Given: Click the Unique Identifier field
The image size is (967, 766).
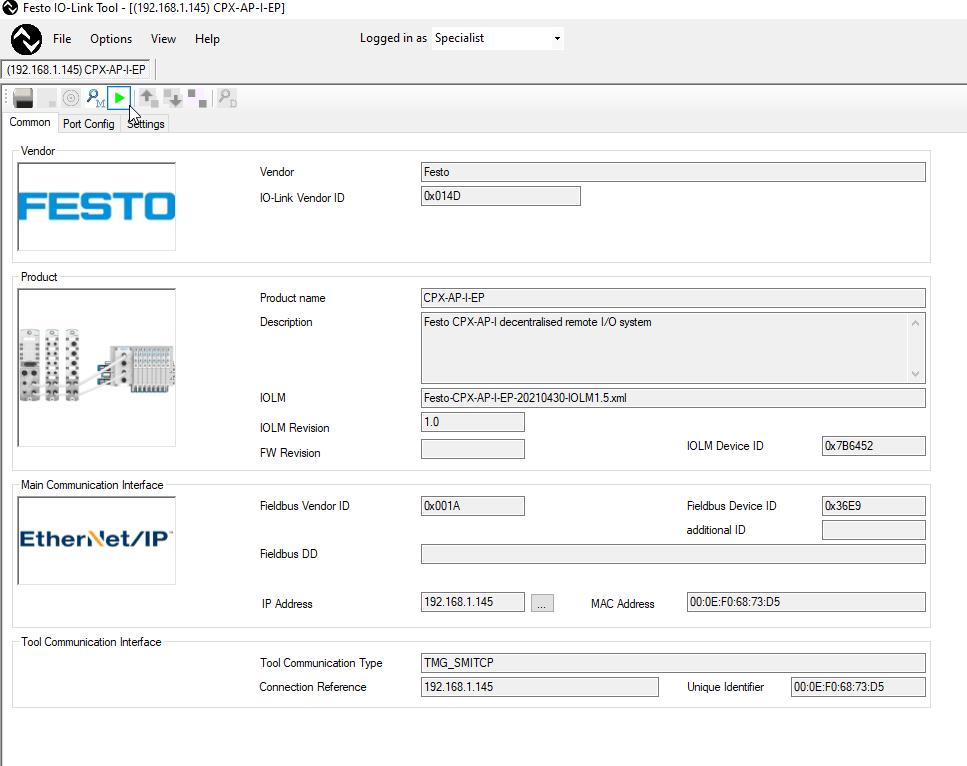Looking at the screenshot, I should coord(858,687).
